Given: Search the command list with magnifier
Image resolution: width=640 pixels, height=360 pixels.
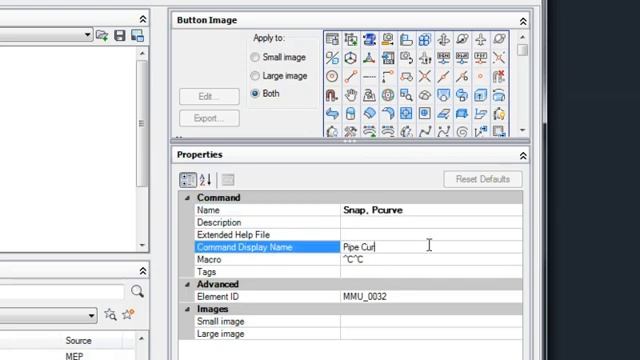Looking at the screenshot, I should [x=137, y=291].
